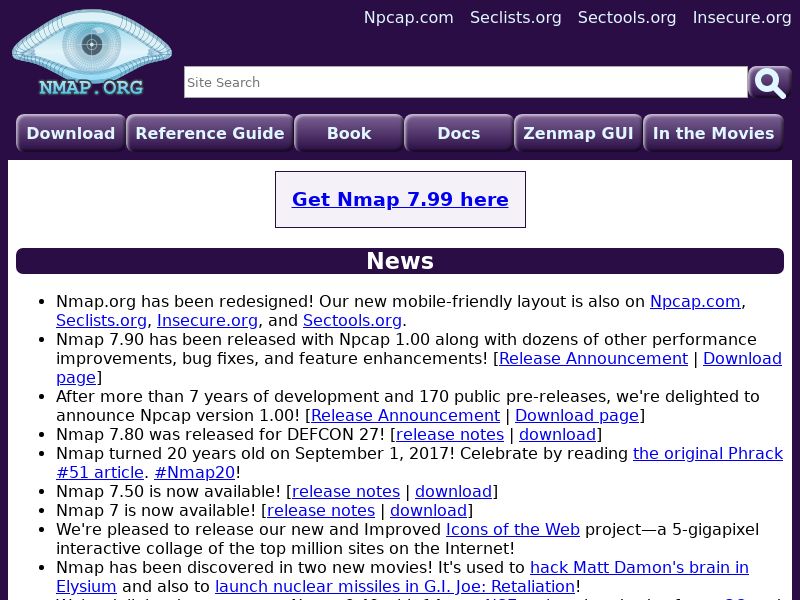This screenshot has height=600, width=800.
Task: Focus the Site Search text field
Action: 465,82
